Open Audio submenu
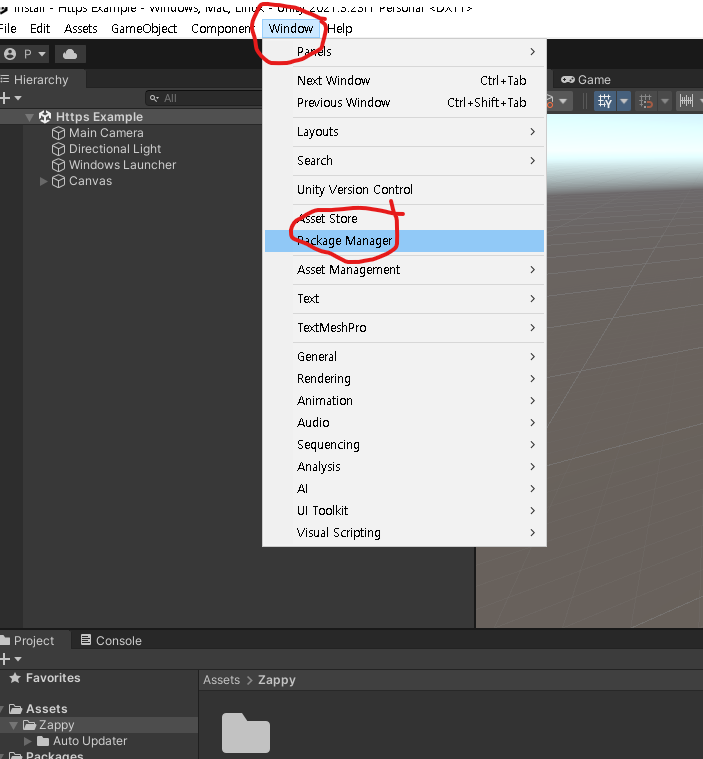Viewport: 703px width, 759px height. click(404, 423)
